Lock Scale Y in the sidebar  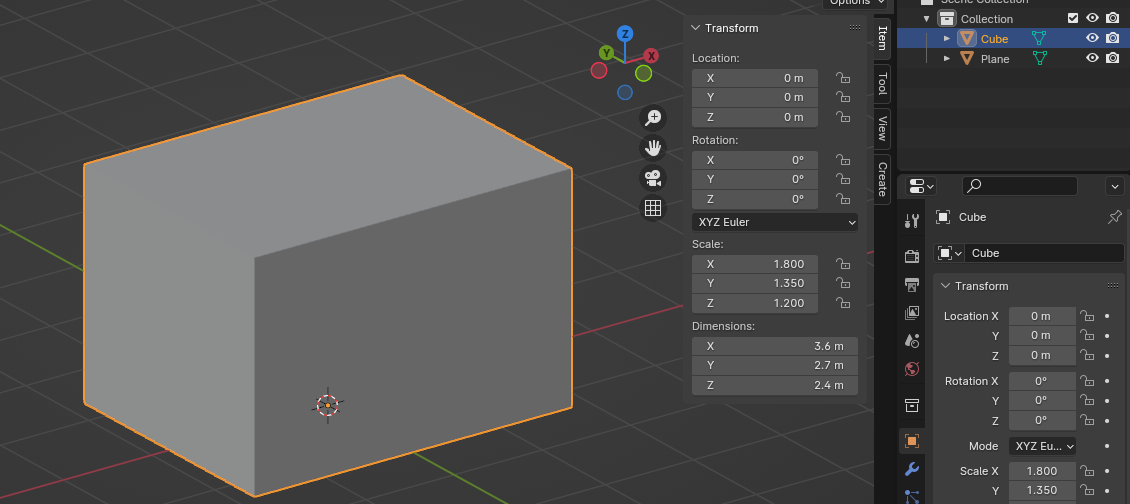842,283
